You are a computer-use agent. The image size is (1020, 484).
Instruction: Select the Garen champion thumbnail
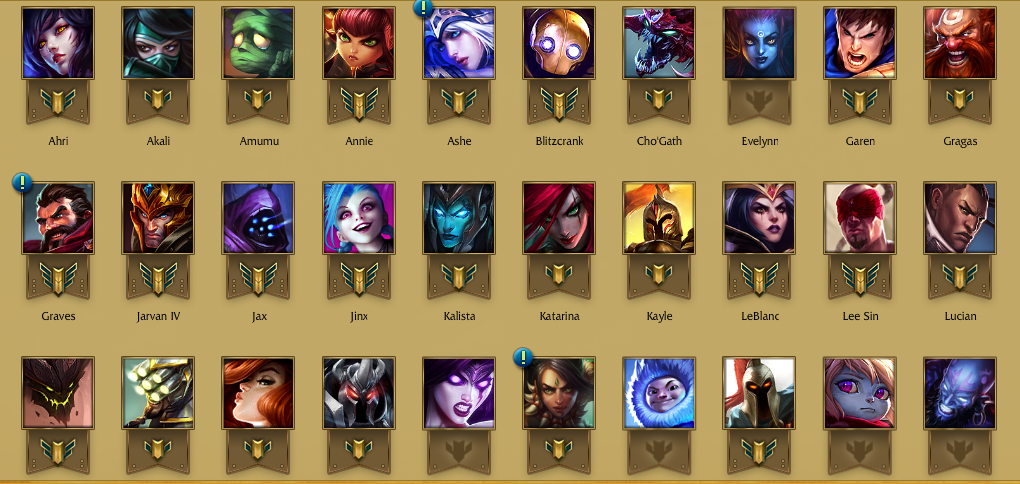tap(859, 43)
